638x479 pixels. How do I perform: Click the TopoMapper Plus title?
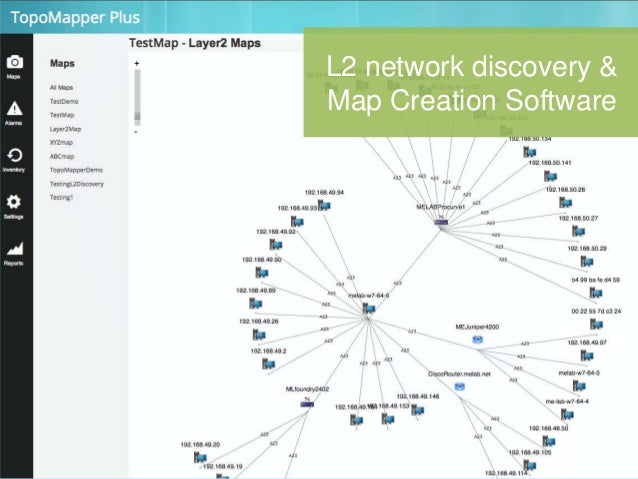tap(75, 17)
